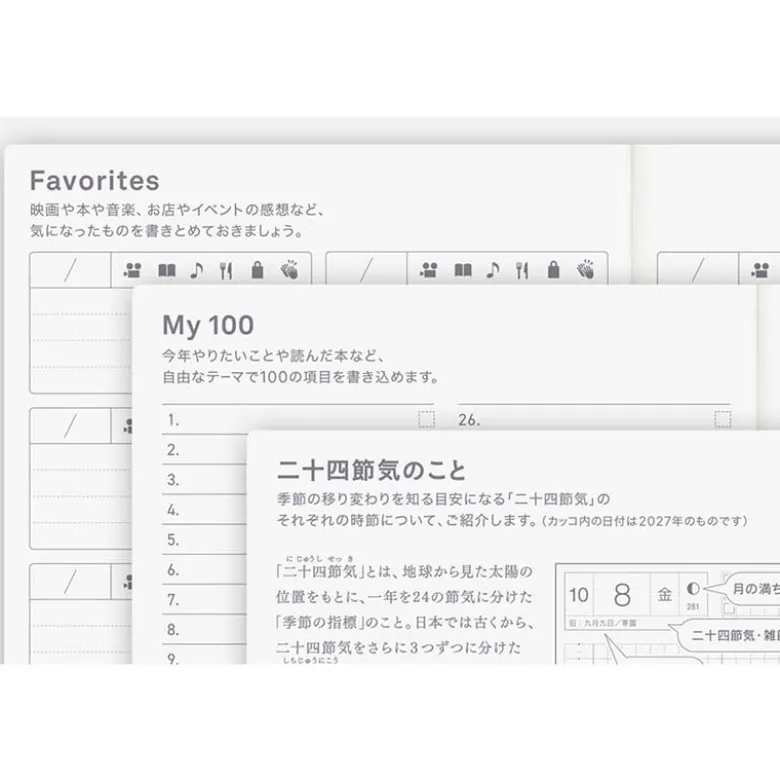Click the list number 26. in My 100
Screen dimensions: 780x781
469,420
